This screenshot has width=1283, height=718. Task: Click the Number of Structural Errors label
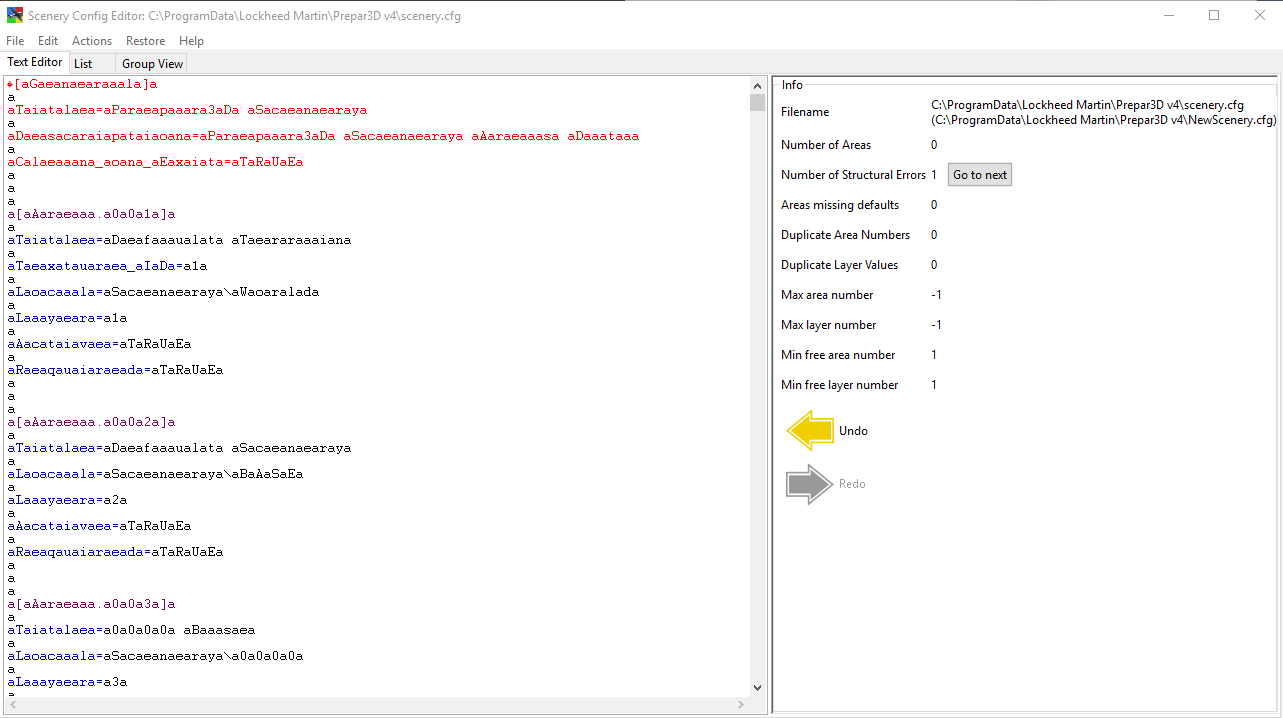point(853,175)
